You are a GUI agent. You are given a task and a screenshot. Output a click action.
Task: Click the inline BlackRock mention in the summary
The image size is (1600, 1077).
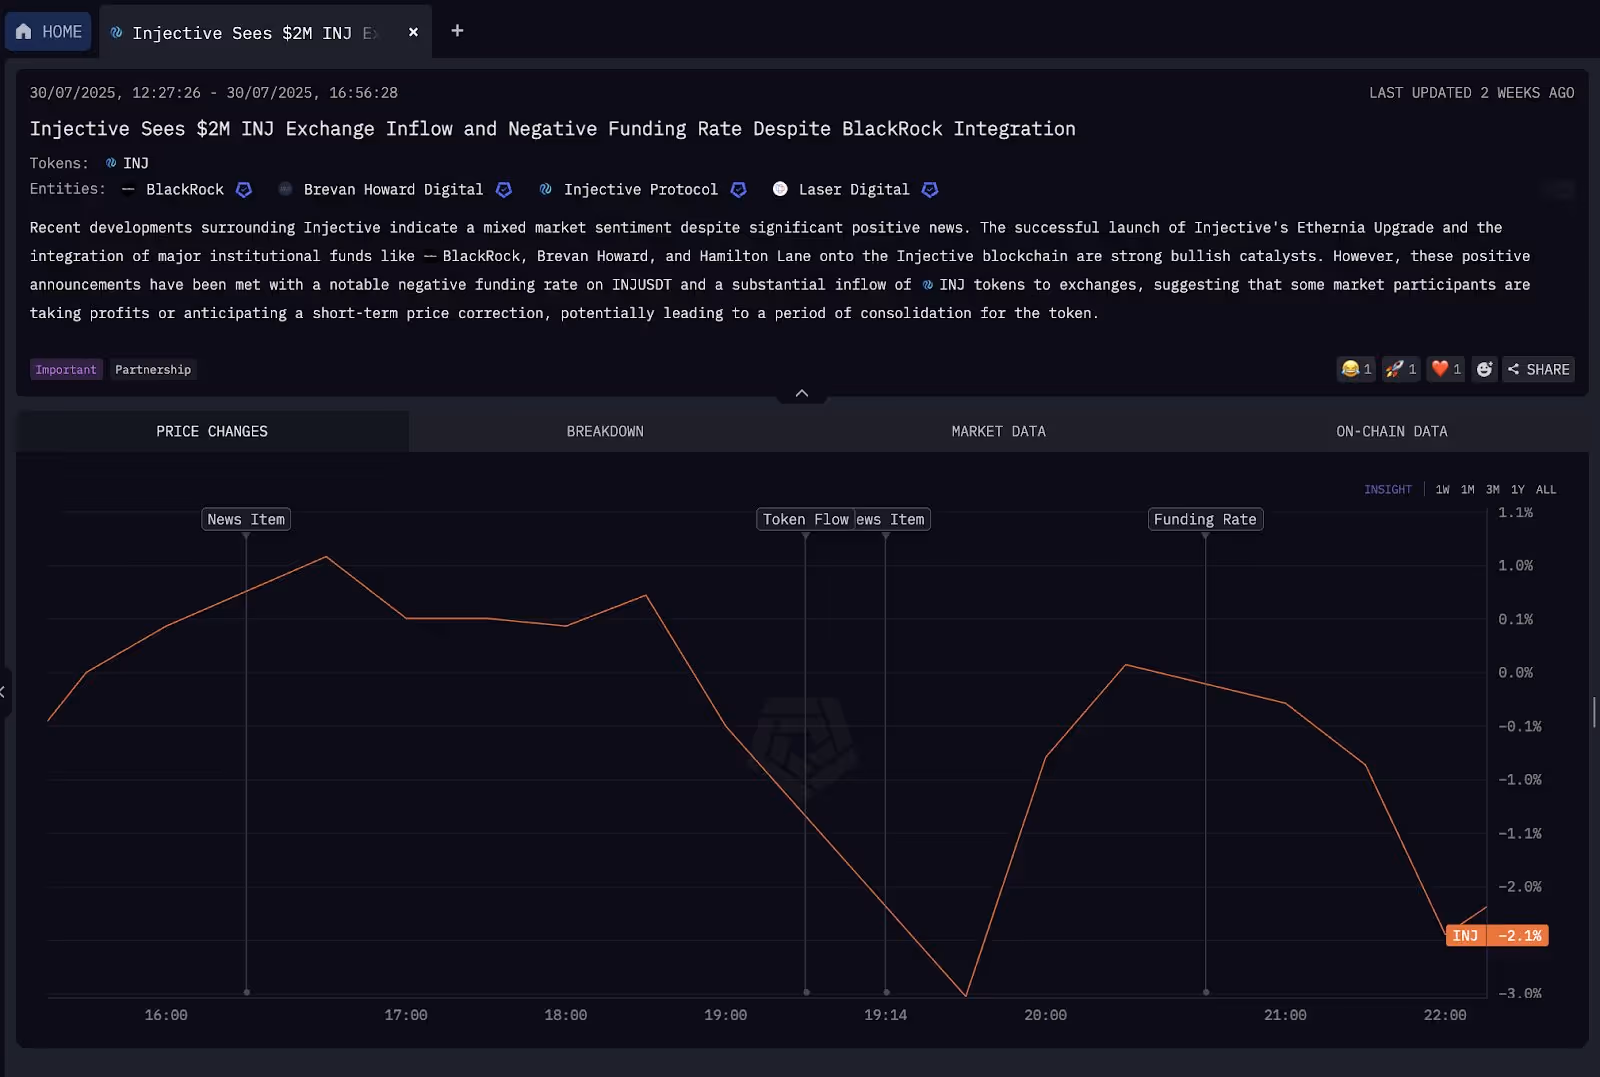click(x=473, y=256)
